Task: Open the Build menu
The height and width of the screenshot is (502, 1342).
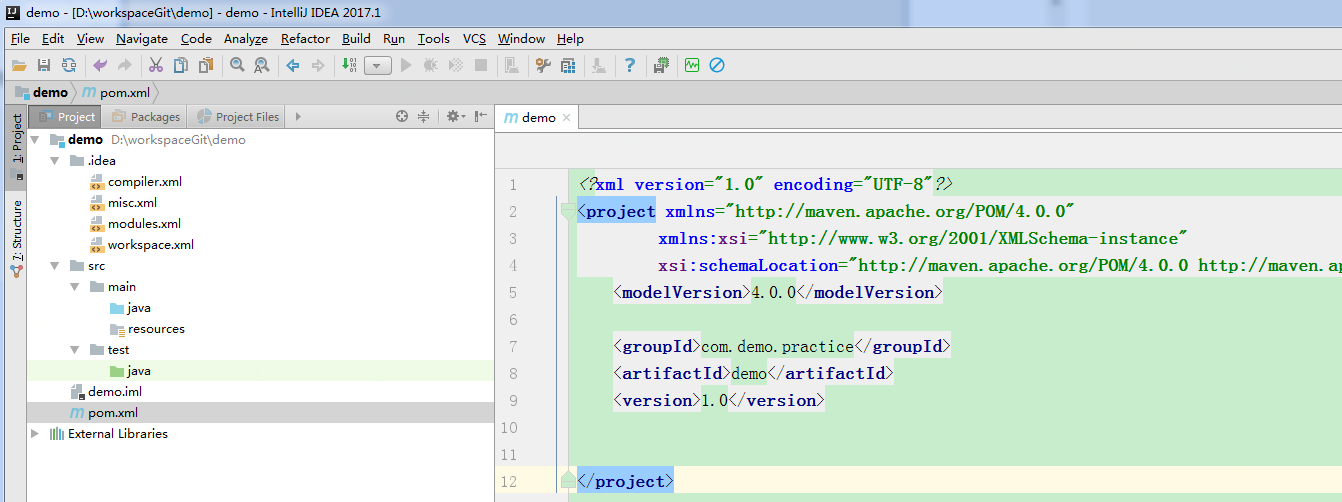Action: [356, 39]
